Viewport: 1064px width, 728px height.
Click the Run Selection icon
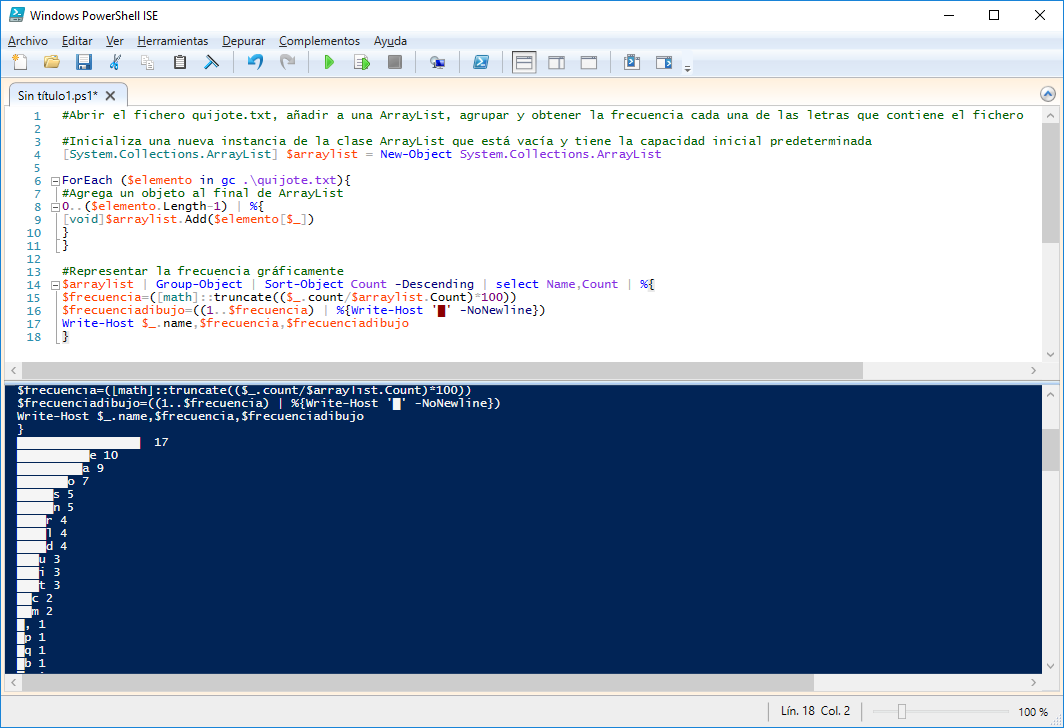point(362,63)
